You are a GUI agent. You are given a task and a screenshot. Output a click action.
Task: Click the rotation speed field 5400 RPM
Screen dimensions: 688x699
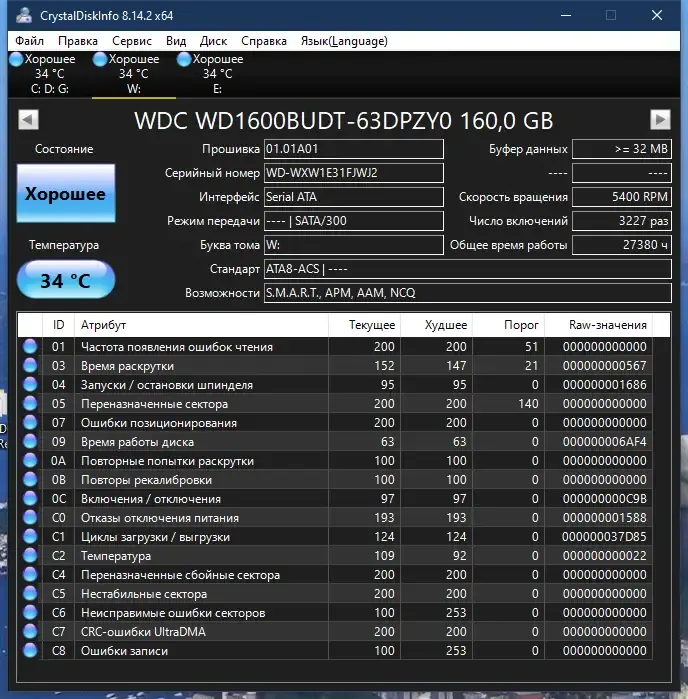(622, 197)
